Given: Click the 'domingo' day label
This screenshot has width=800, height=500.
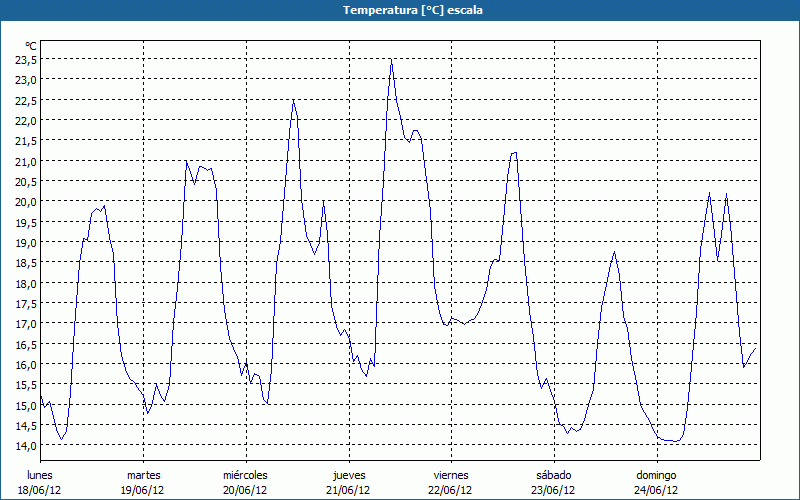Looking at the screenshot, I should tap(656, 475).
